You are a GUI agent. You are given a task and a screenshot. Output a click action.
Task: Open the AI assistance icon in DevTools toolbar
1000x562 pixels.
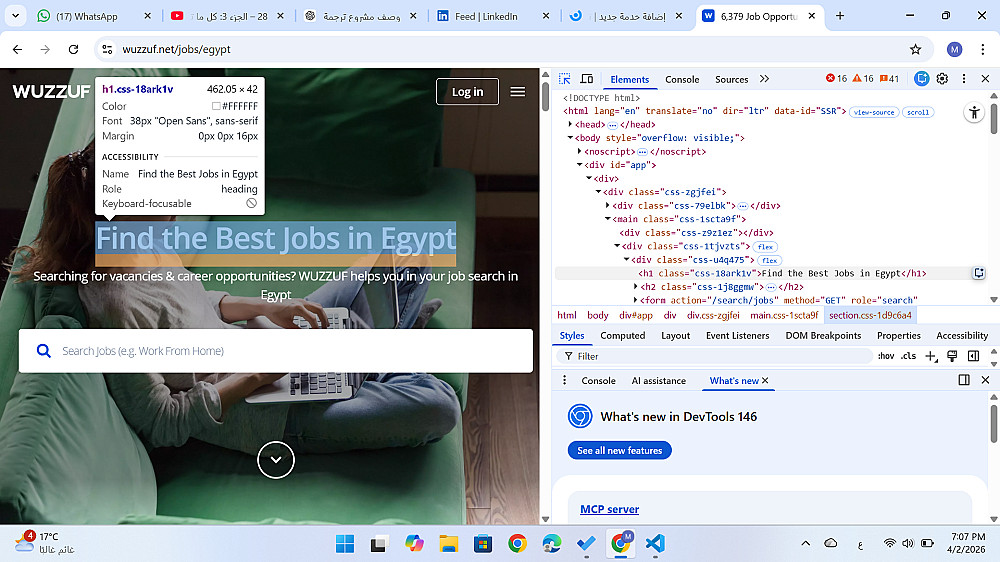(x=921, y=78)
